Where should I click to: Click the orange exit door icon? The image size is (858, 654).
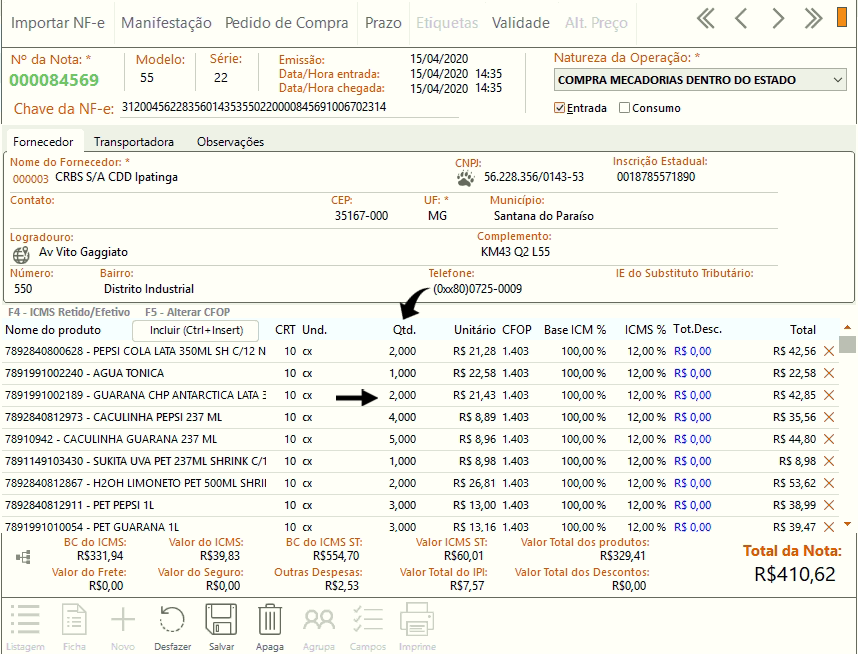842,16
